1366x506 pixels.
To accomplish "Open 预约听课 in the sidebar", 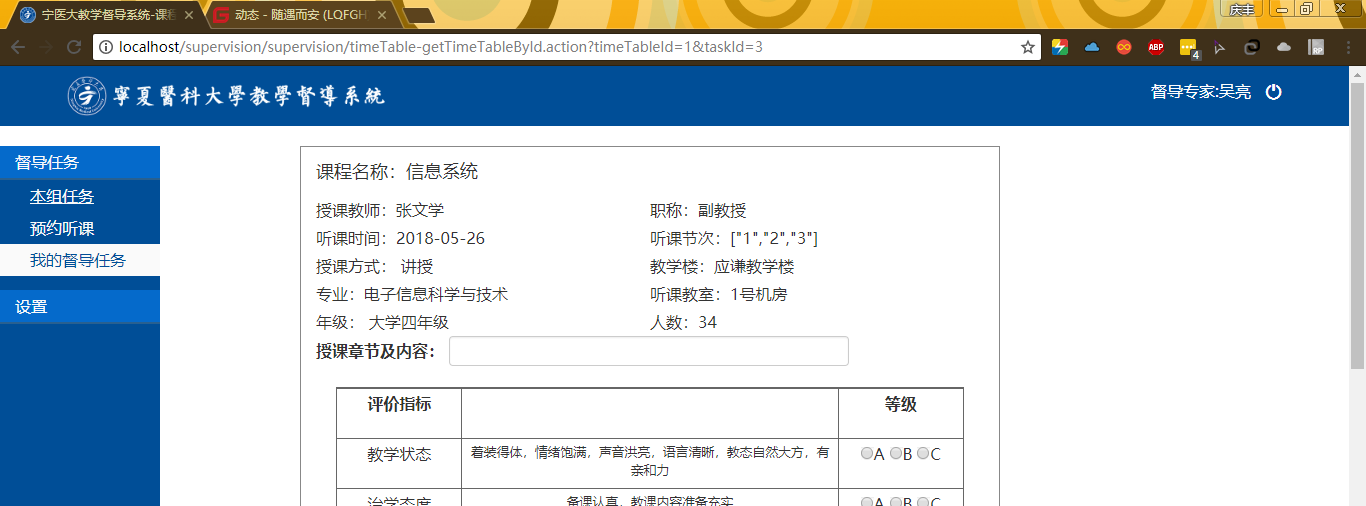I will coord(62,229).
